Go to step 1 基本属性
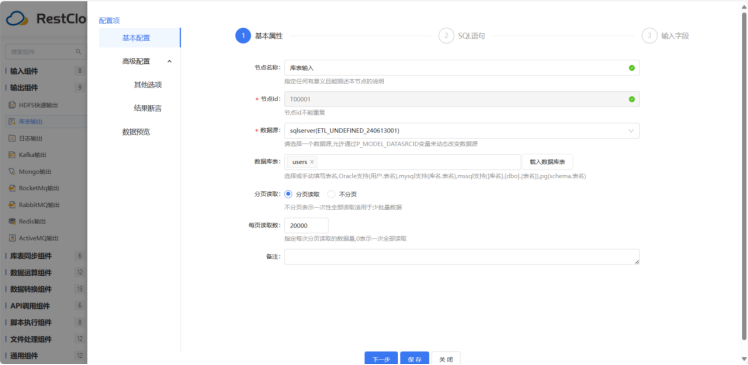 click(259, 36)
